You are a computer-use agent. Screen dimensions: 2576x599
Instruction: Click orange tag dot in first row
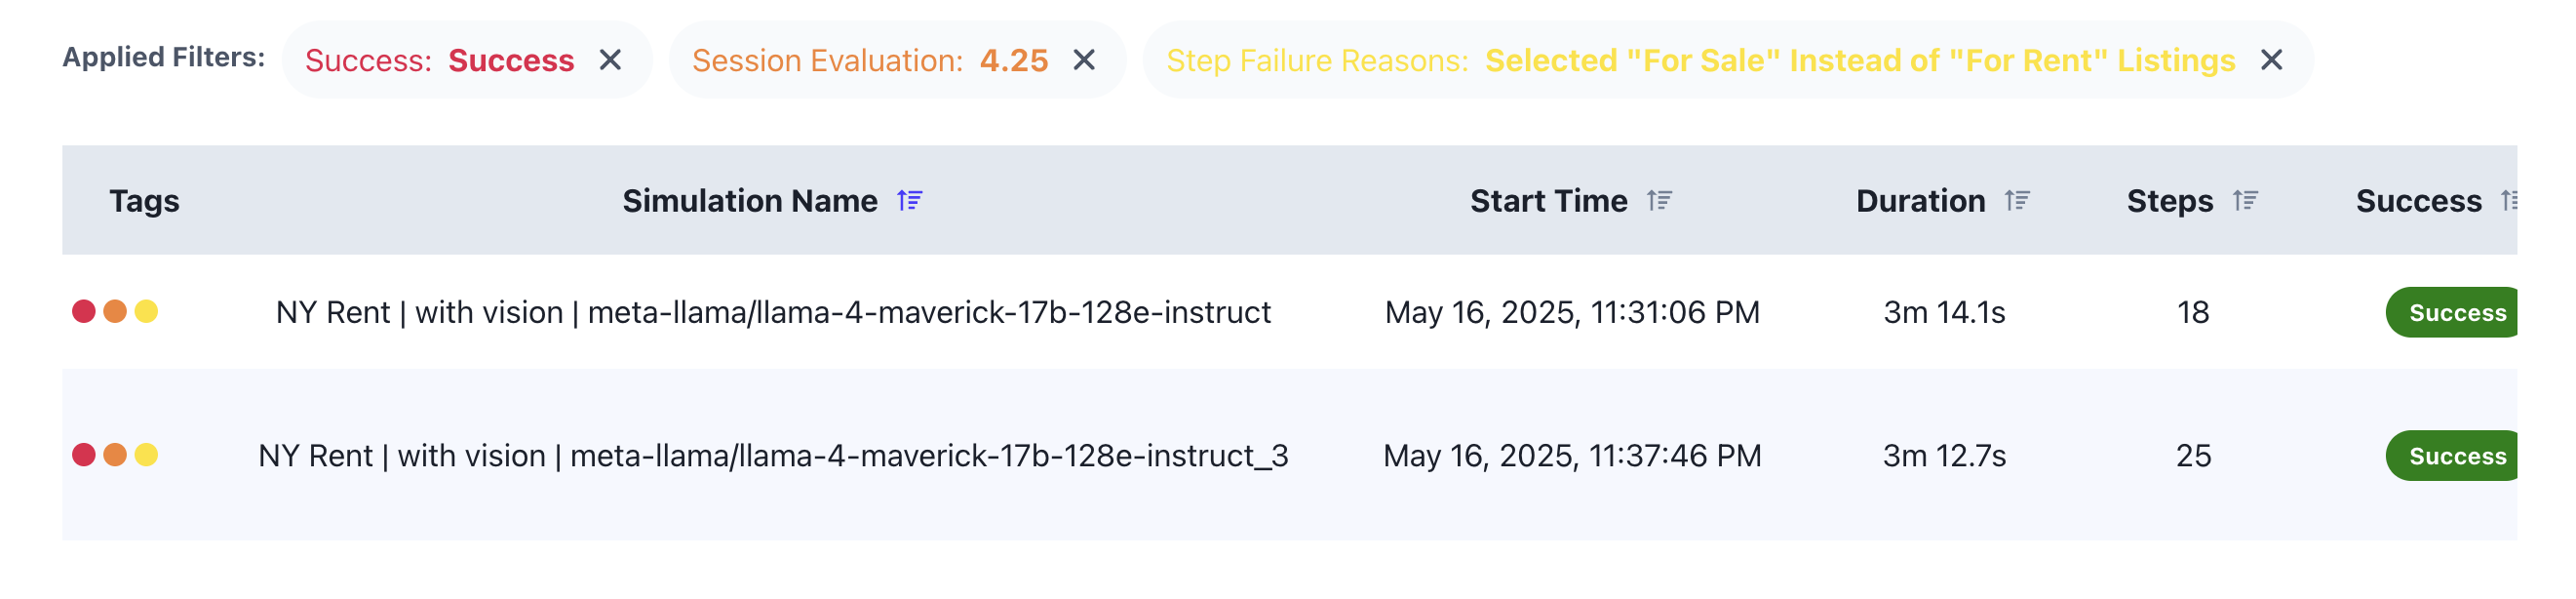(115, 312)
